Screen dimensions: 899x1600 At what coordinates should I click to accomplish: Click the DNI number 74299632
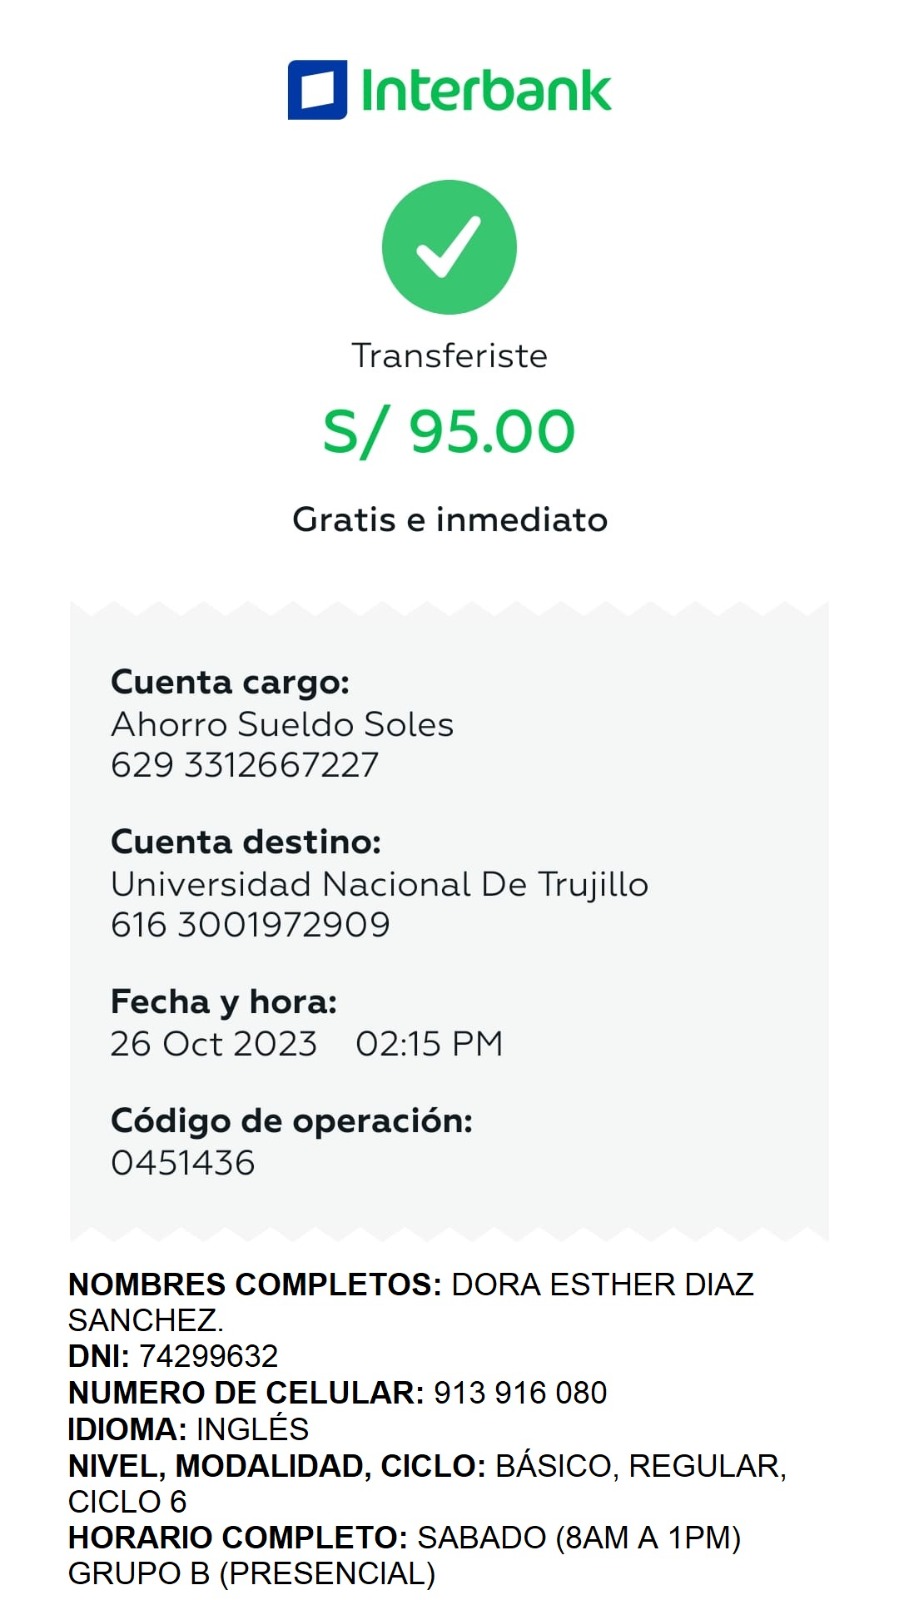208,1356
